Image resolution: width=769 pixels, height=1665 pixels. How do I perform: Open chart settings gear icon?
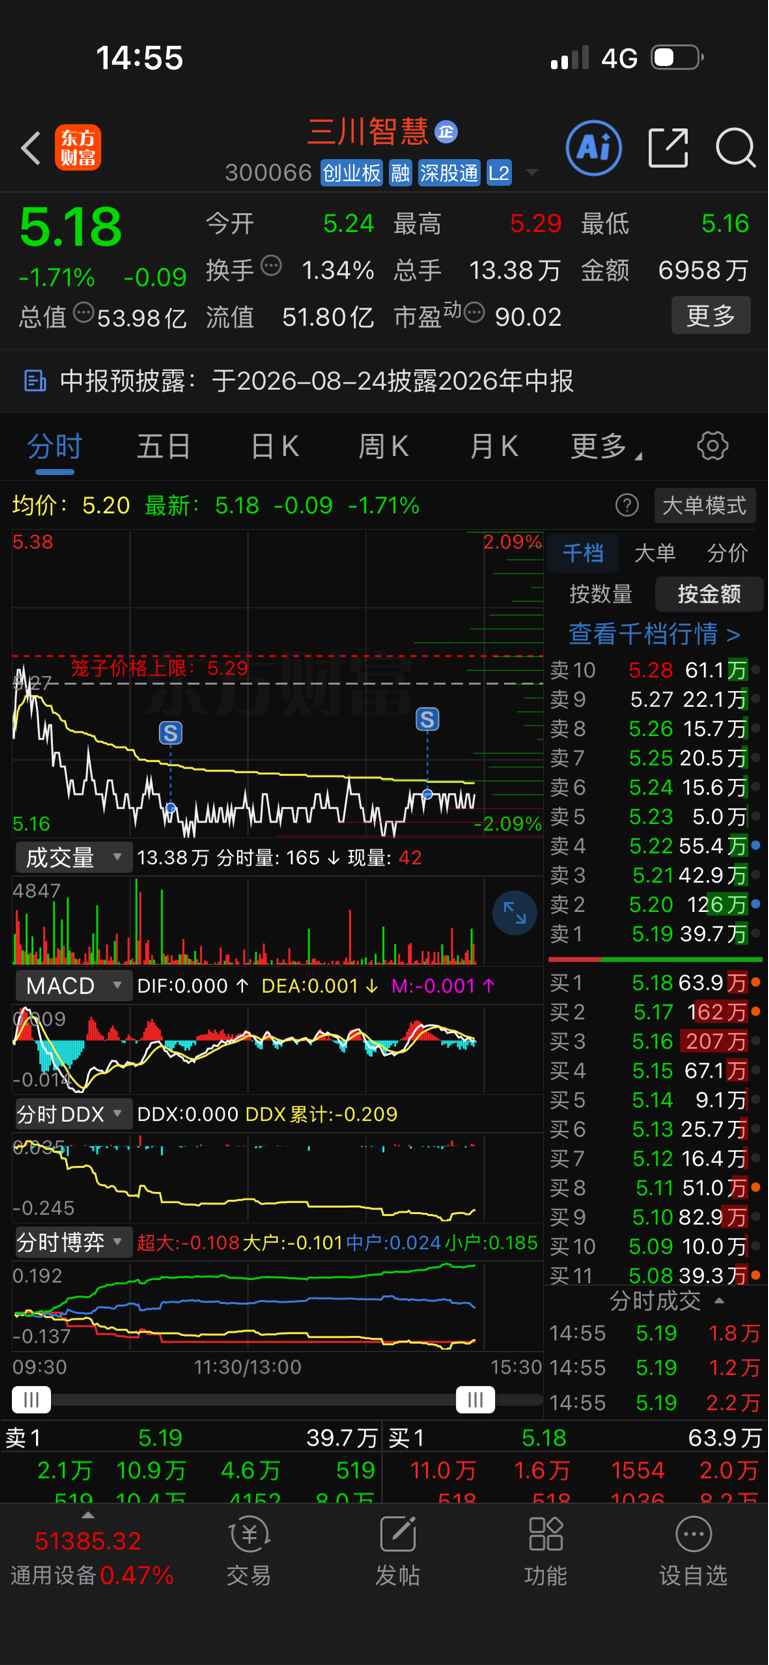click(712, 446)
